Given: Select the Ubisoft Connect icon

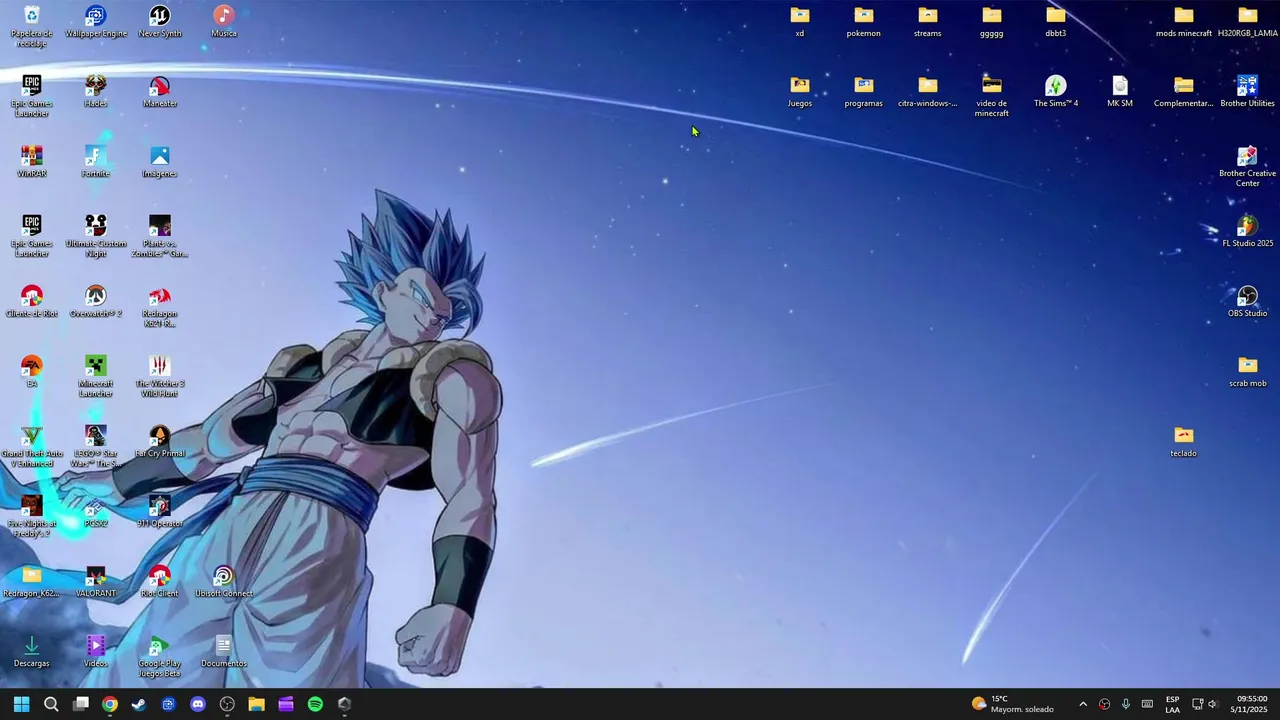Looking at the screenshot, I should click(x=224, y=582).
